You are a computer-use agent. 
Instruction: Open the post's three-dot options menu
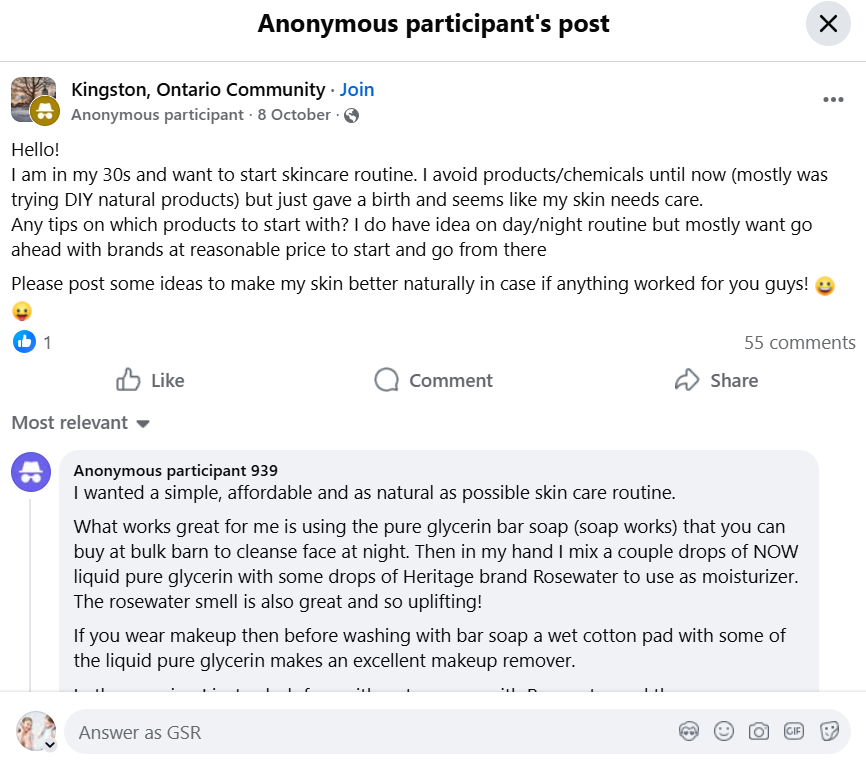[833, 100]
